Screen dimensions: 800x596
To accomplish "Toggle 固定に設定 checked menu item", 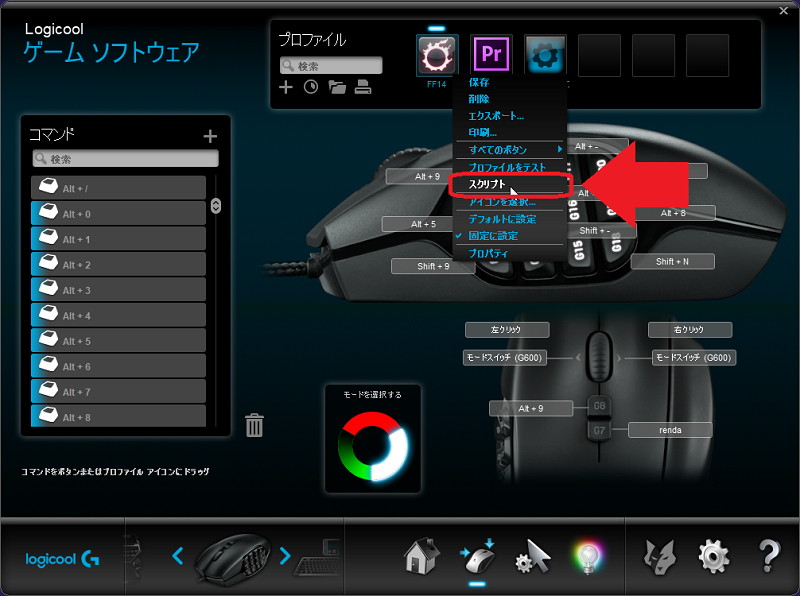I will (493, 236).
